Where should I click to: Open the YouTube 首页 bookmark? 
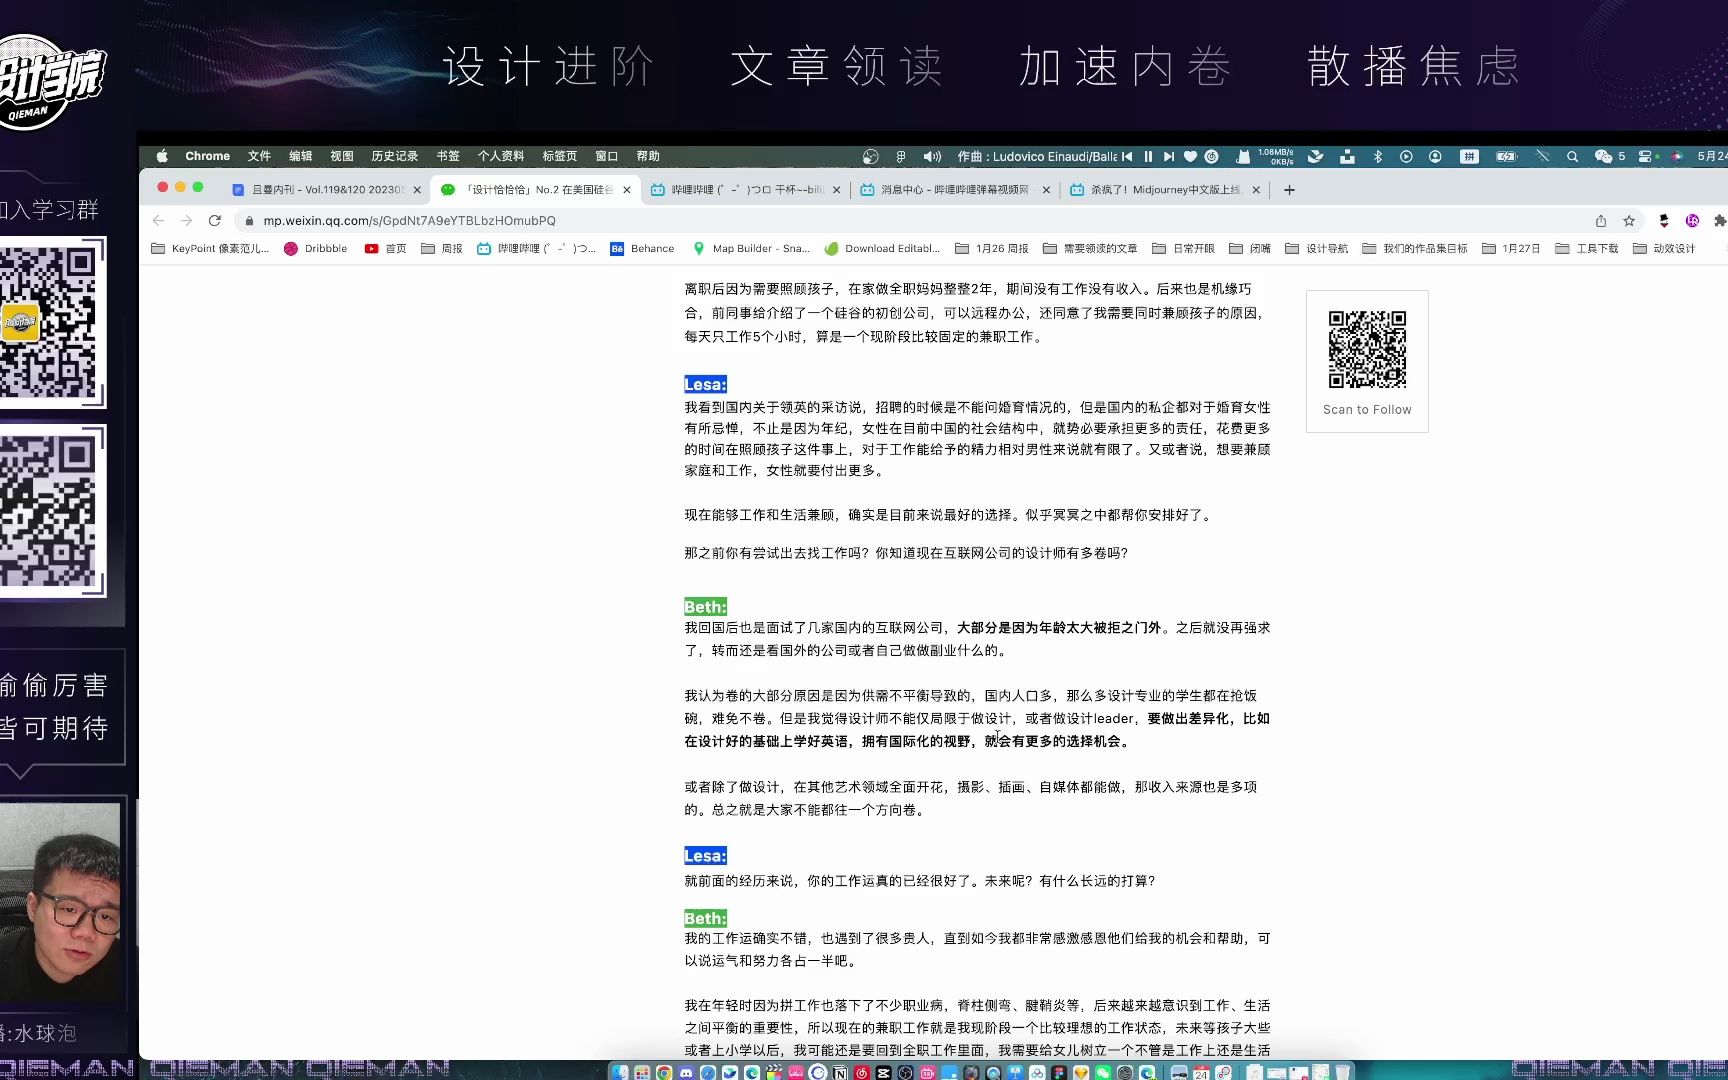(386, 249)
